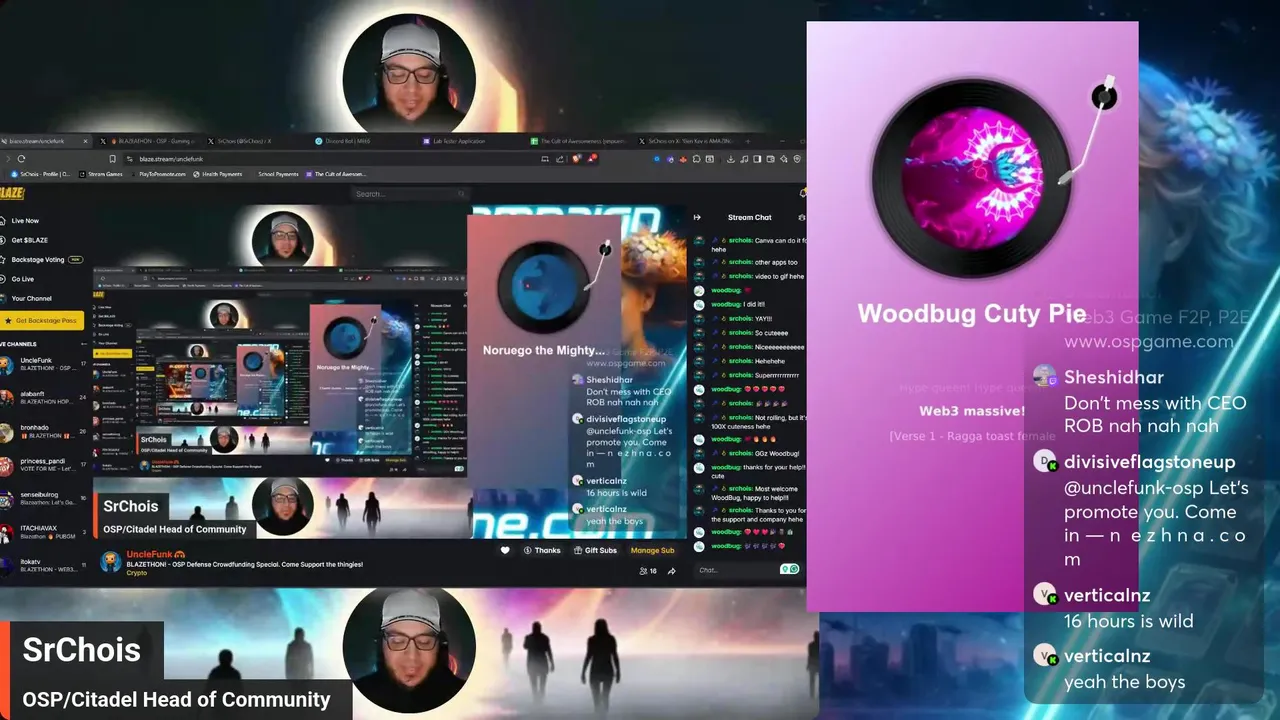Open the browser downloads icon
Viewport: 1280px width, 720px height.
730,159
